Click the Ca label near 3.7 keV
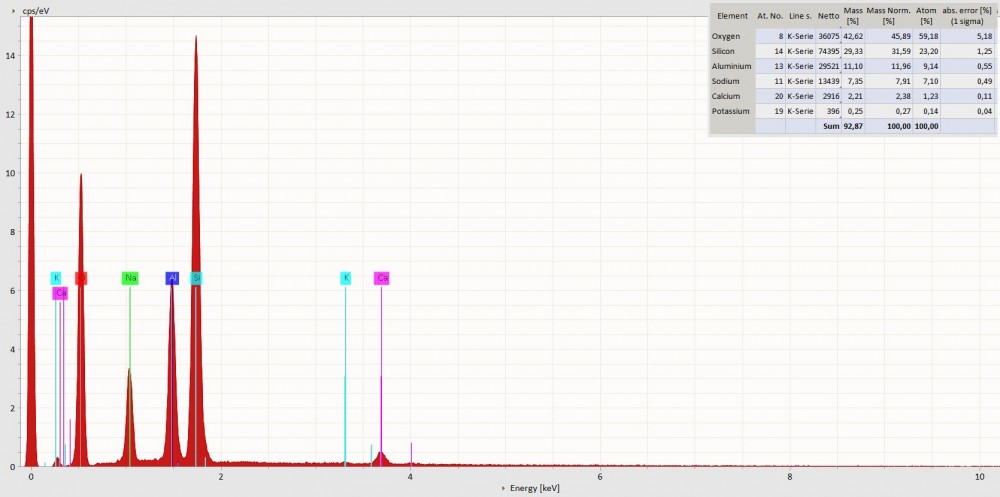 [382, 278]
